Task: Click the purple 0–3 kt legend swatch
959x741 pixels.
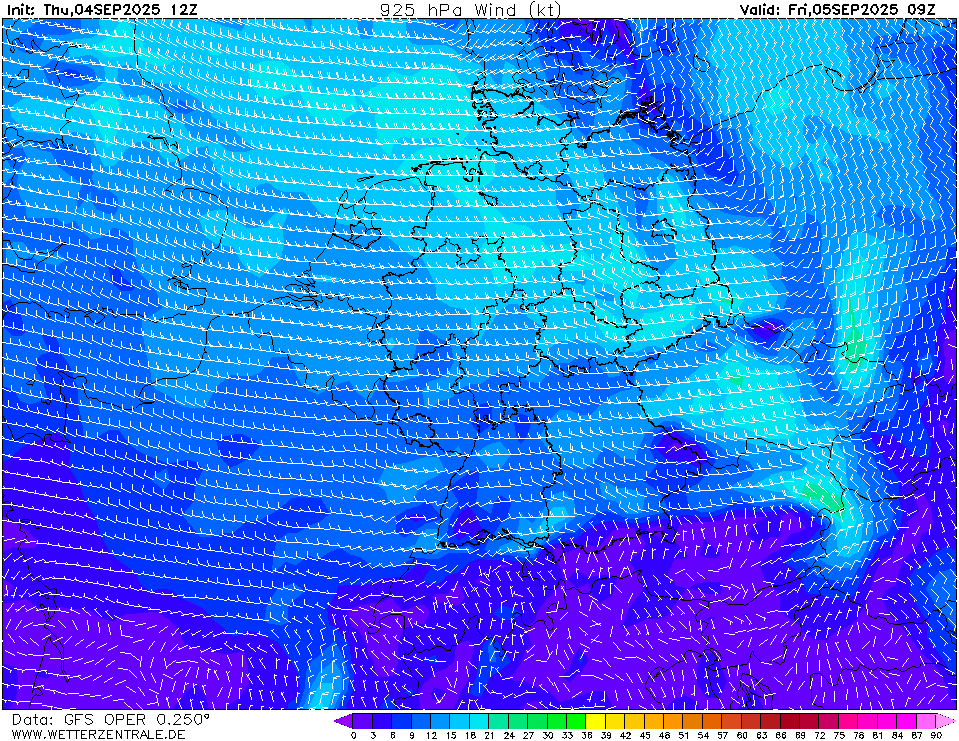Action: pyautogui.click(x=363, y=721)
